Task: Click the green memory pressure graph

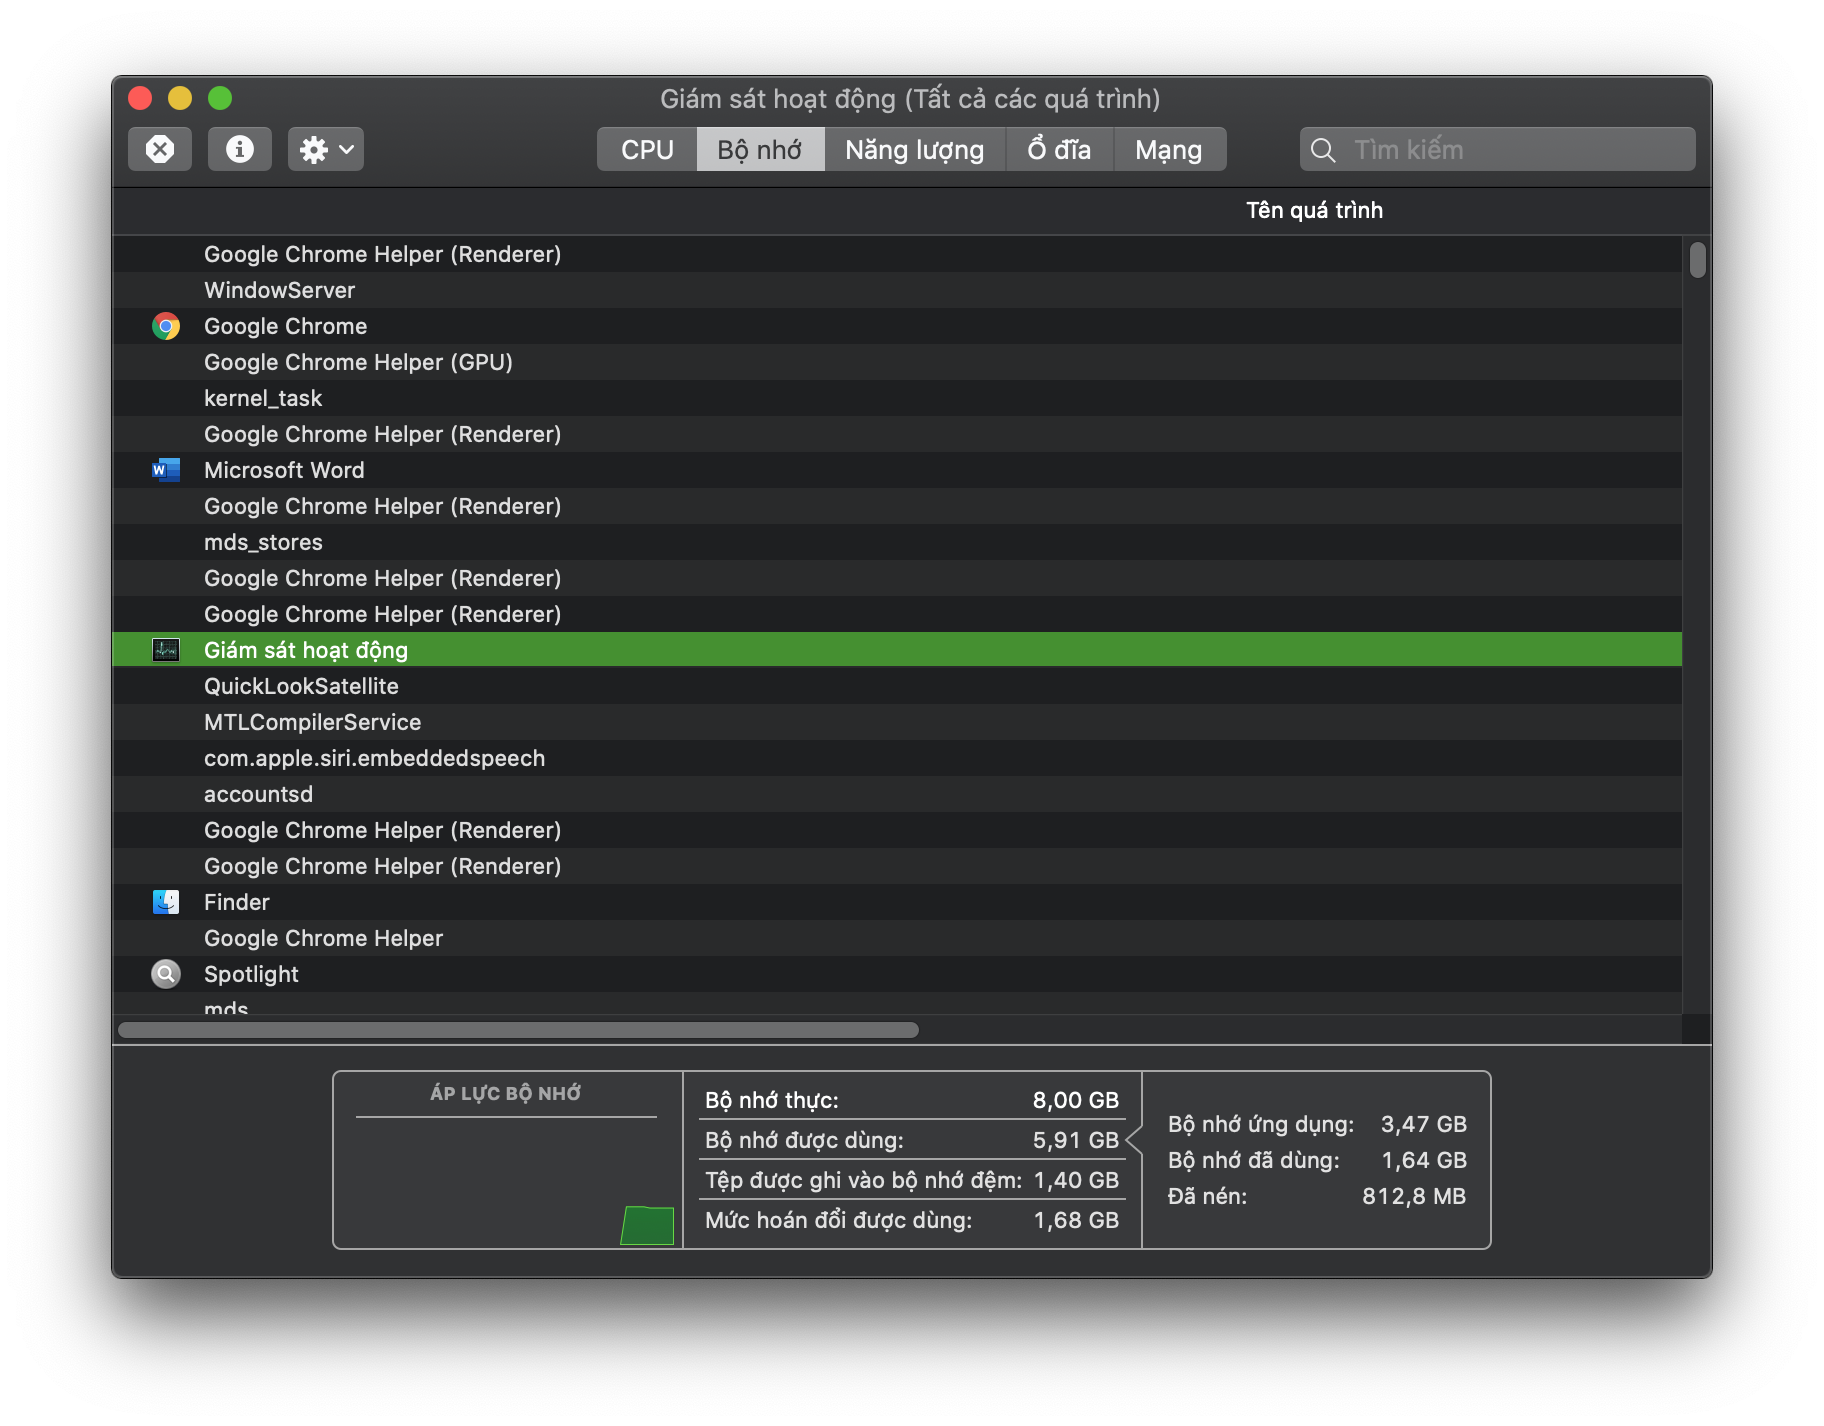Action: click(x=647, y=1225)
